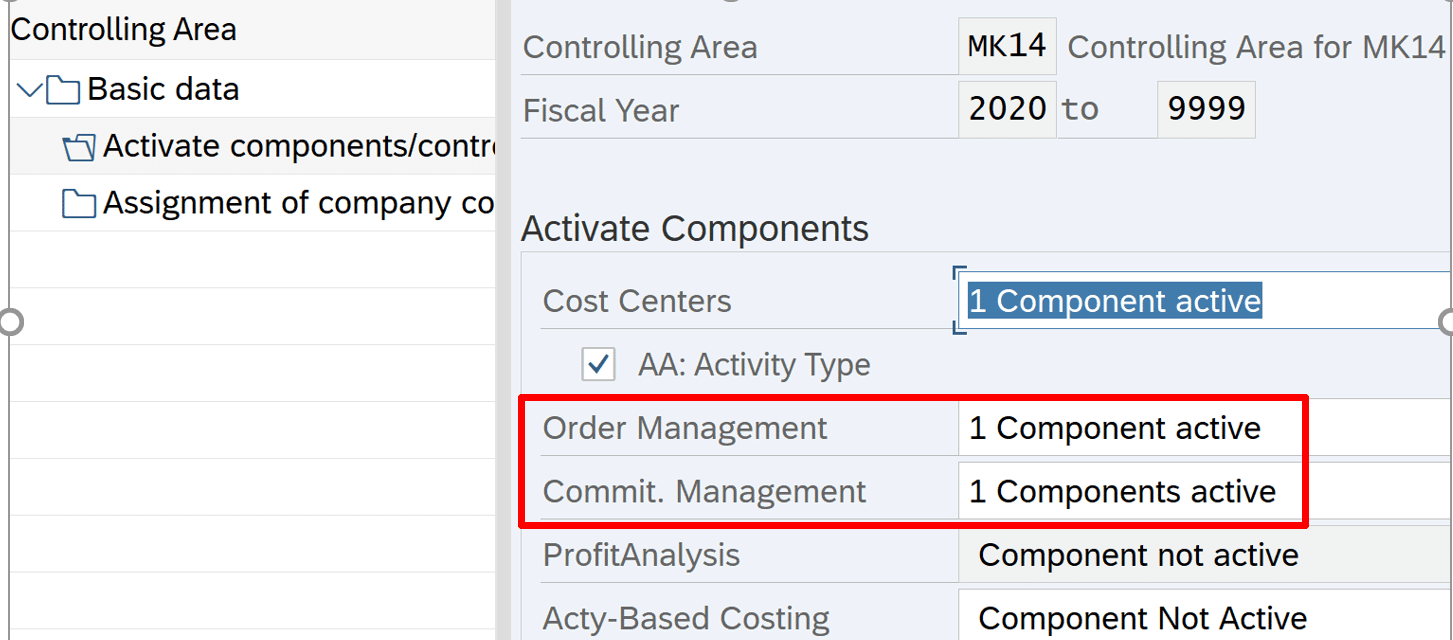
Task: Click the vertical splitter between tree and details
Action: coord(503,320)
